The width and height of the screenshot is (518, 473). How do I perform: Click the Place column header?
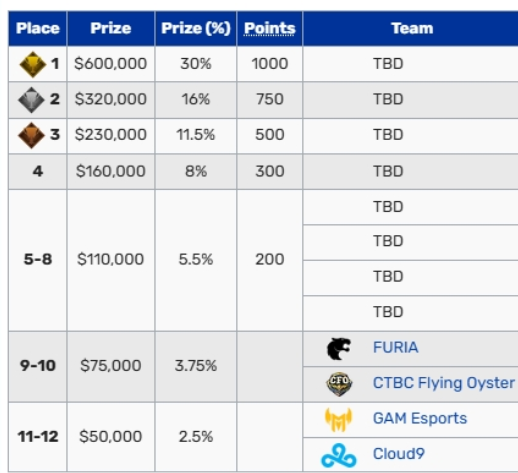click(x=38, y=28)
